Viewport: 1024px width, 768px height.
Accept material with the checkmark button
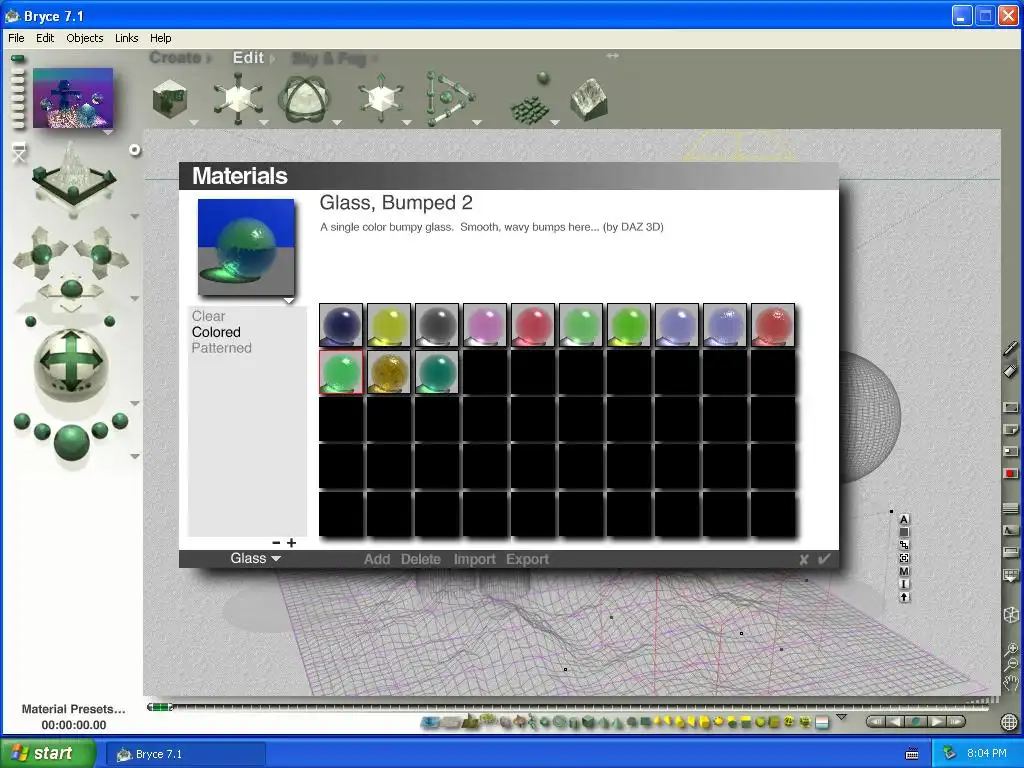[x=824, y=558]
